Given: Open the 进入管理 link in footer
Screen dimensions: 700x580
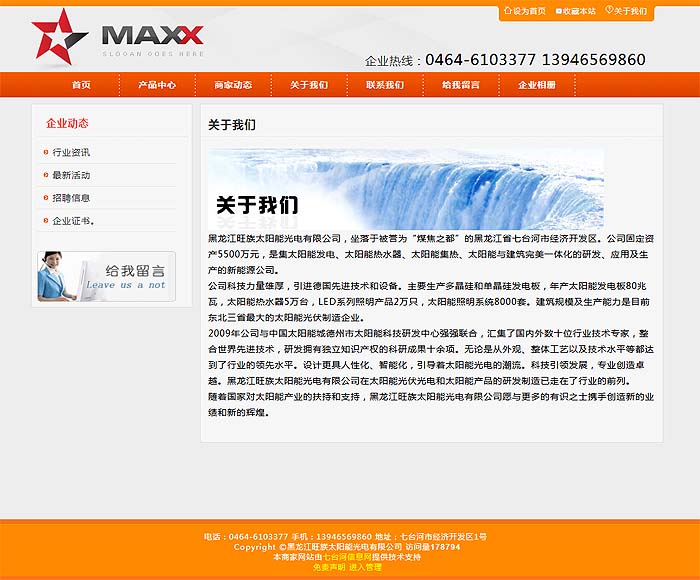Looking at the screenshot, I should 365,567.
